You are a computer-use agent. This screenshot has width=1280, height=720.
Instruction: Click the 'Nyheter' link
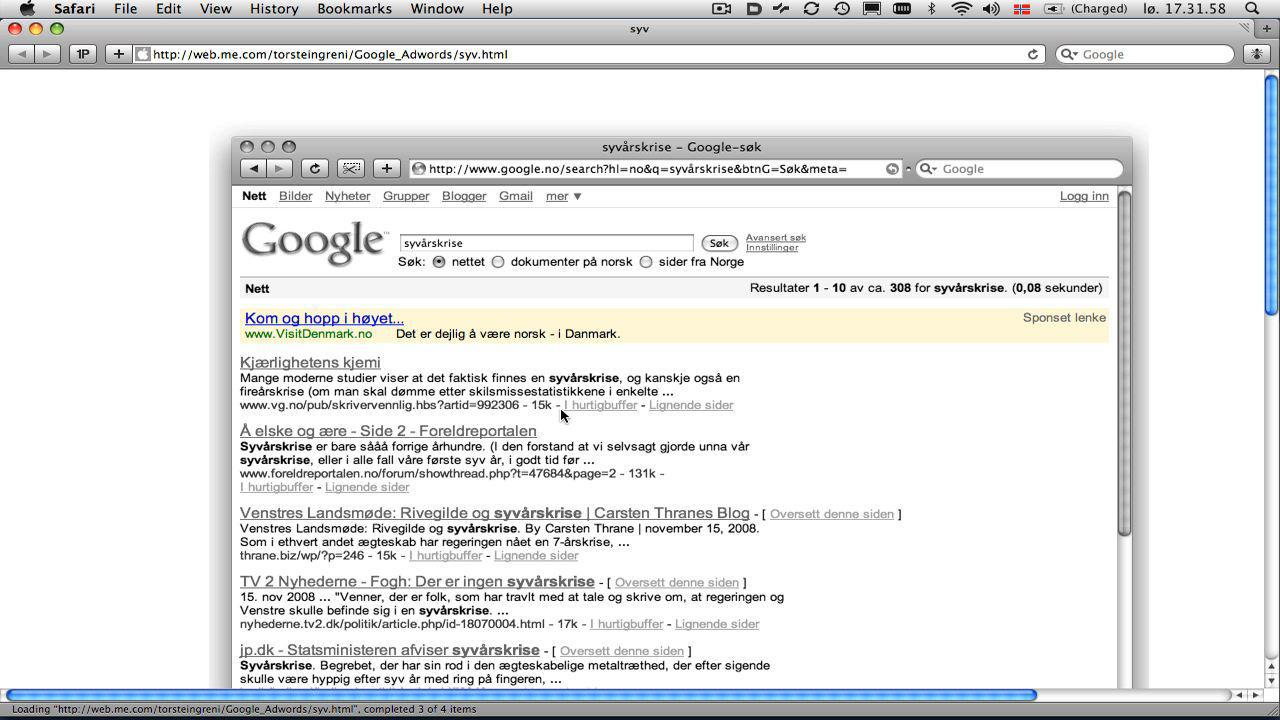[347, 196]
